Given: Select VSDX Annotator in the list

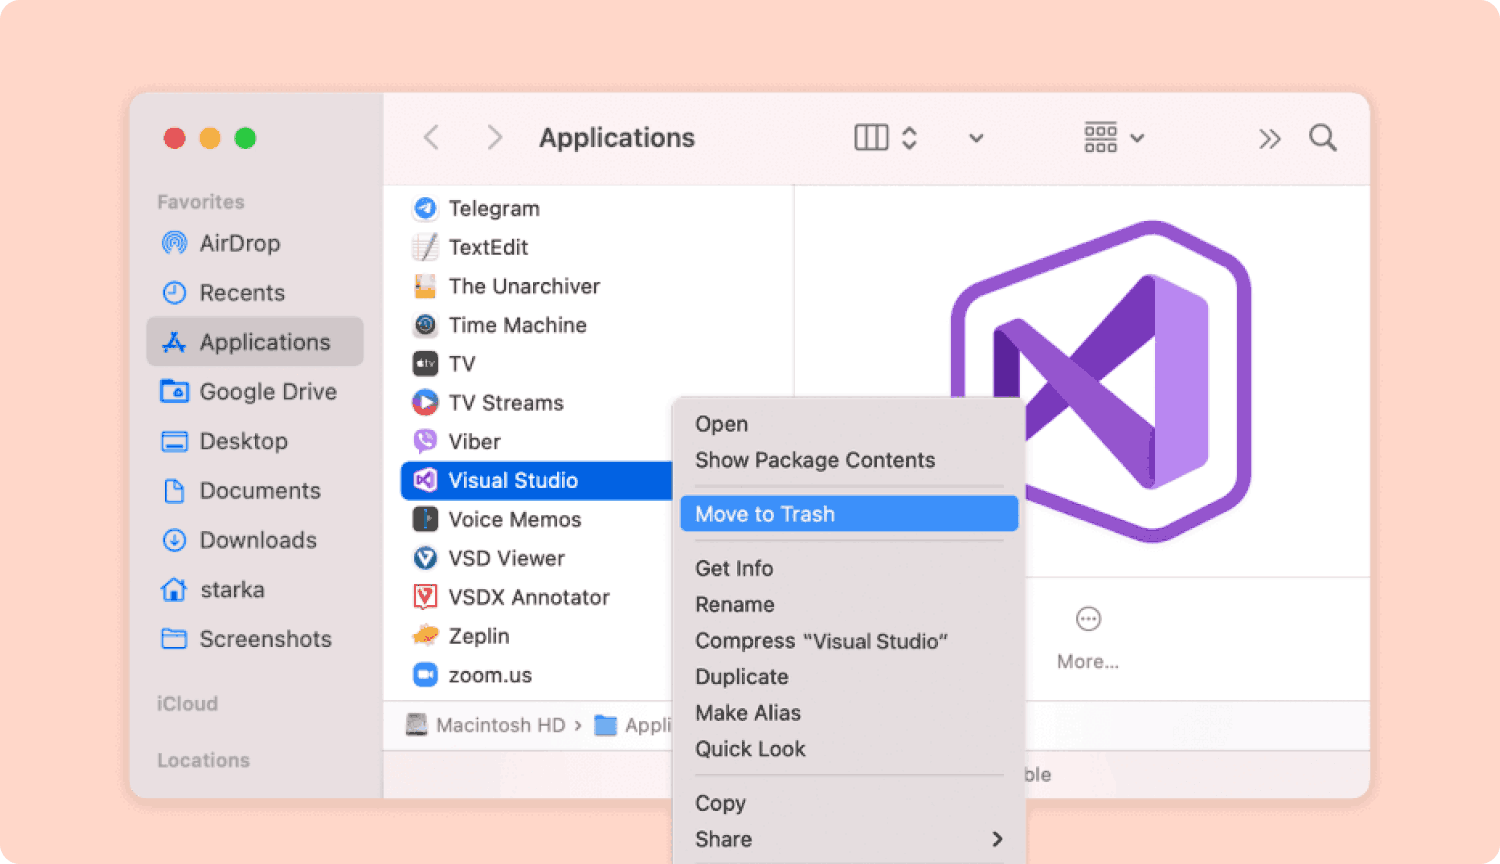Looking at the screenshot, I should (536, 597).
